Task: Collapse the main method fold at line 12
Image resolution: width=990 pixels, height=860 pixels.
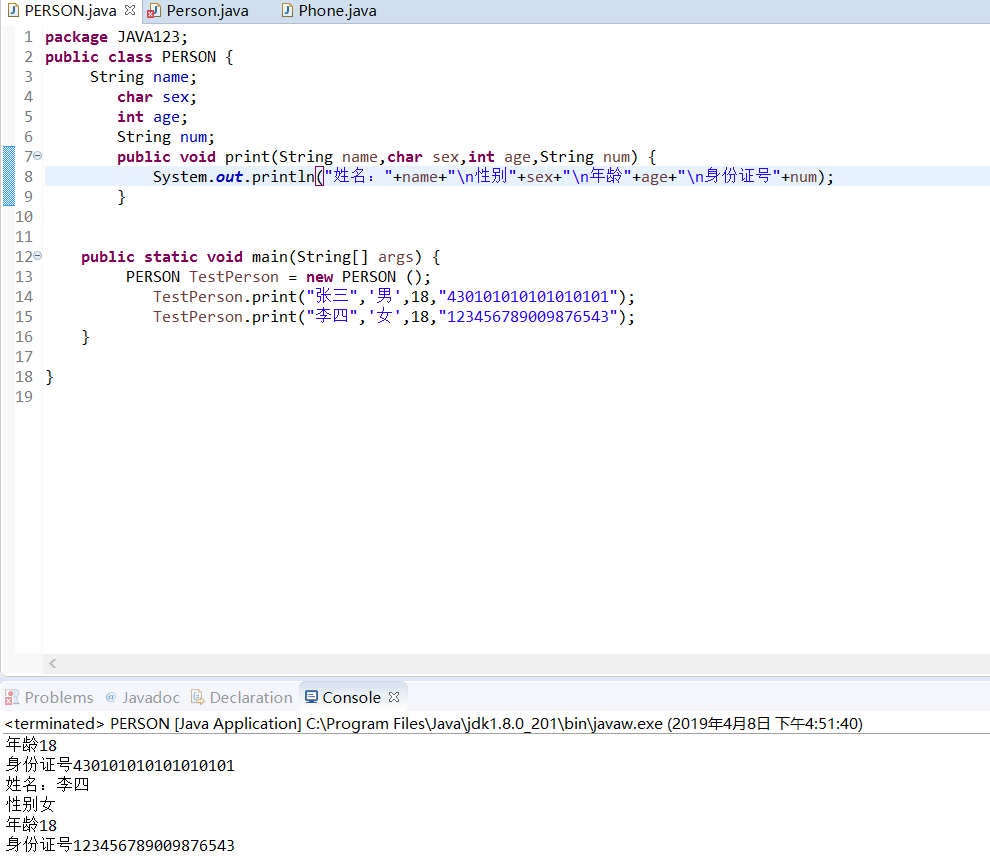Action: coord(37,256)
